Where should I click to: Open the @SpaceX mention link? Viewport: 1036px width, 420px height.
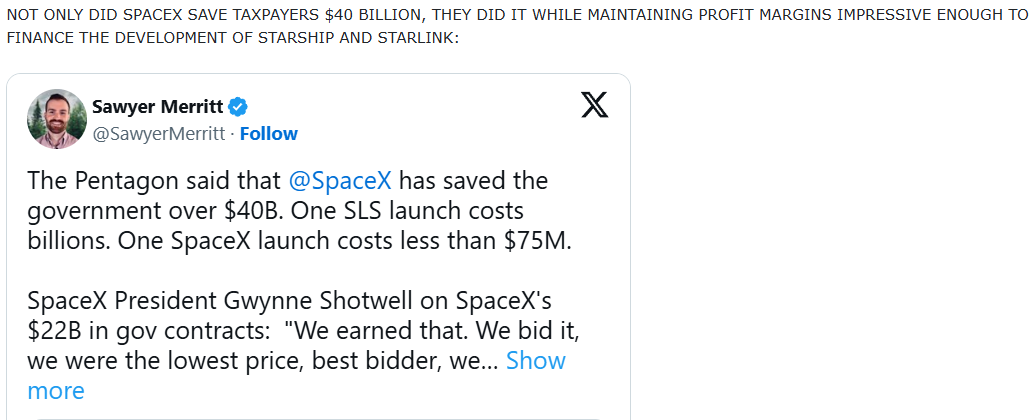click(339, 181)
